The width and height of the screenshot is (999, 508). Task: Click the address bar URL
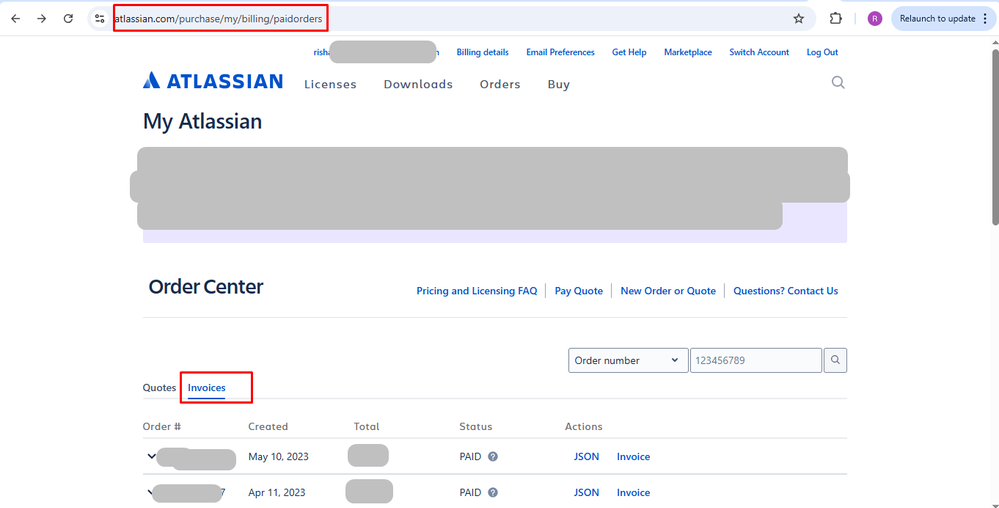(x=220, y=19)
